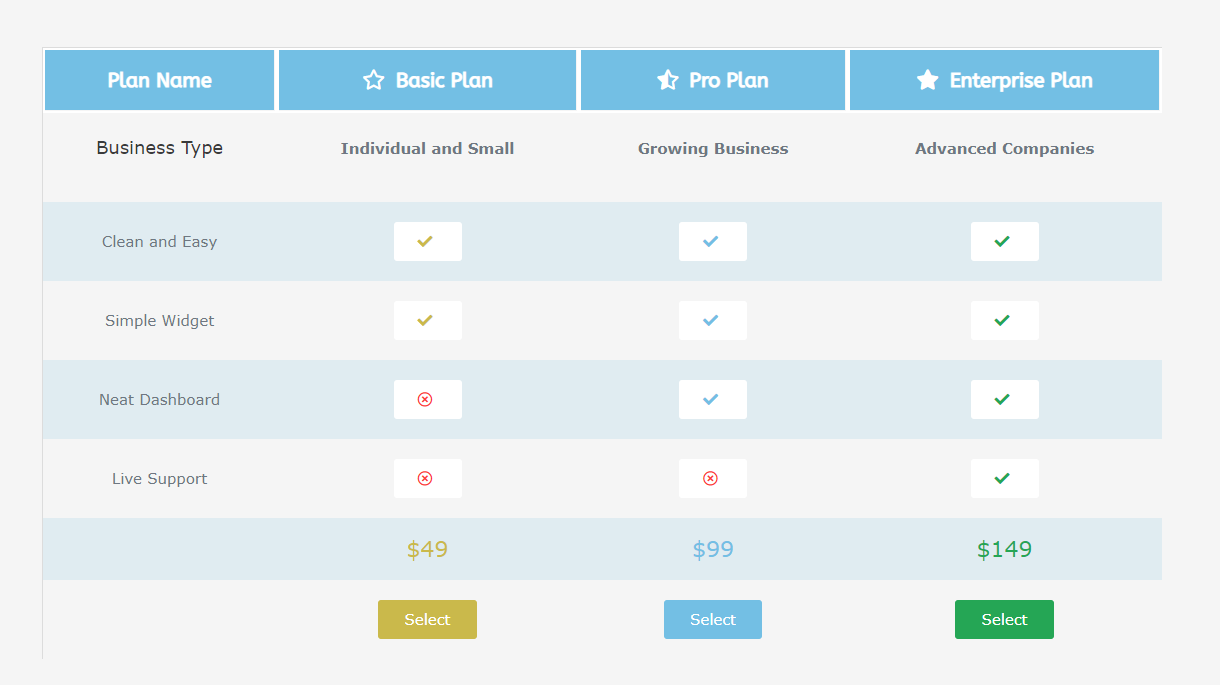Select the Enterprise plan with green button

click(1004, 619)
